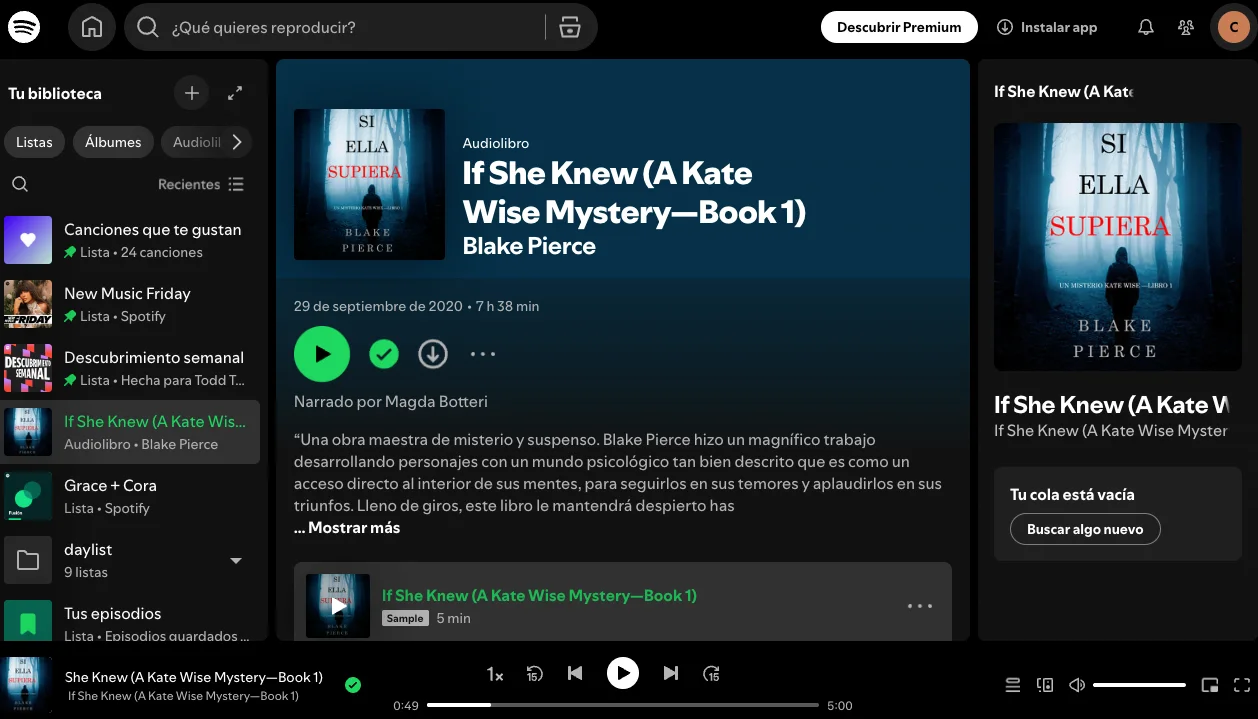Screen dimensions: 1258x719
Task: Mute the volume speaker icon
Action: point(1077,685)
